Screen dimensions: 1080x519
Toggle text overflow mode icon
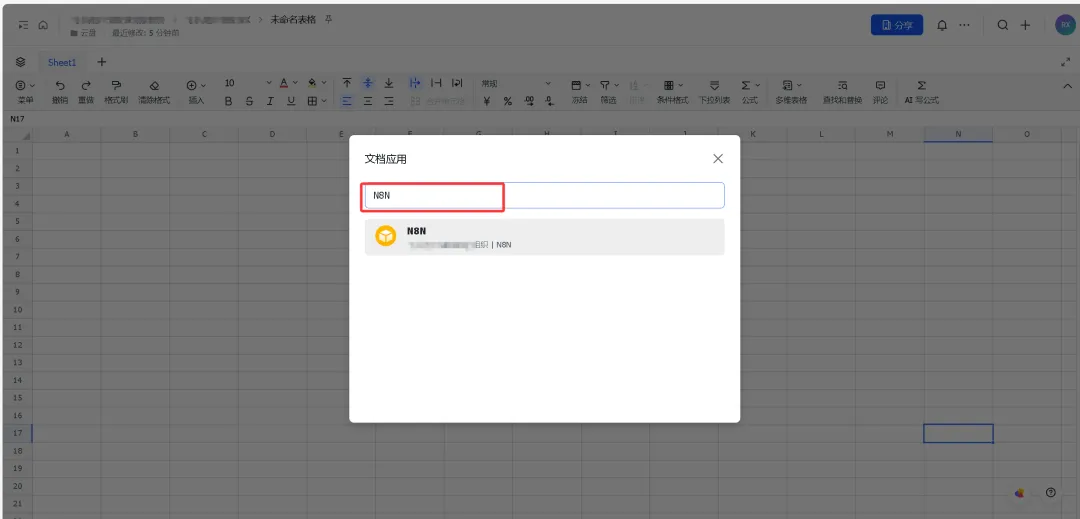pyautogui.click(x=415, y=83)
